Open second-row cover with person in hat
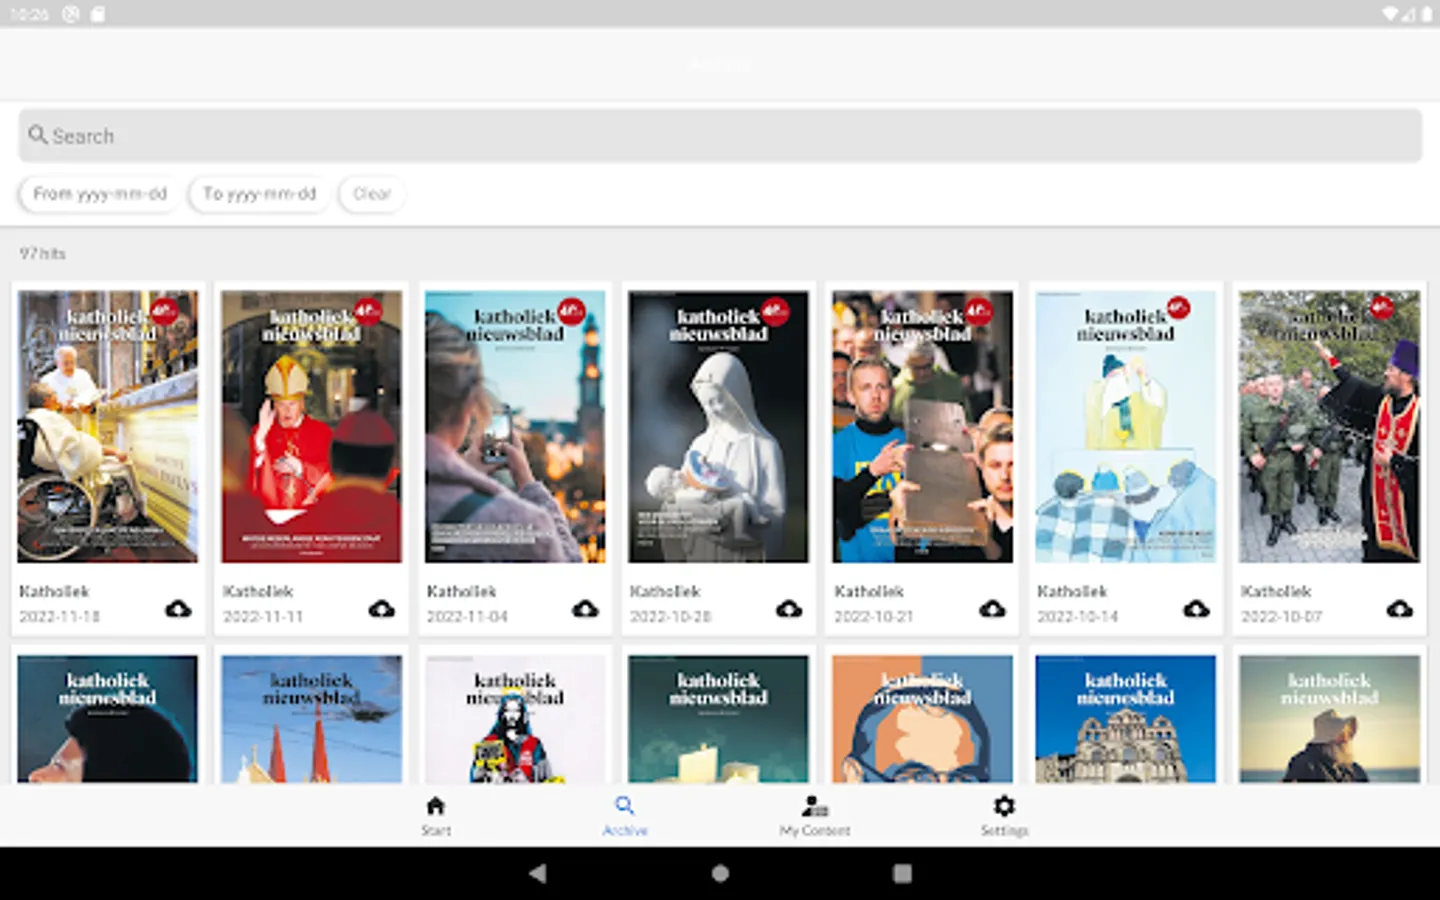Image resolution: width=1440 pixels, height=900 pixels. click(x=1330, y=718)
